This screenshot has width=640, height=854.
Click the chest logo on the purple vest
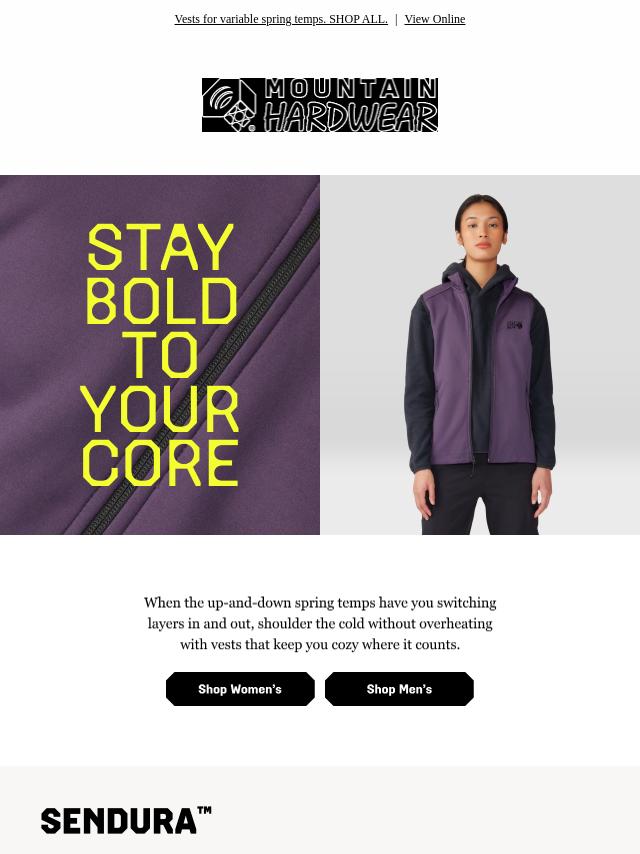pyautogui.click(x=515, y=325)
